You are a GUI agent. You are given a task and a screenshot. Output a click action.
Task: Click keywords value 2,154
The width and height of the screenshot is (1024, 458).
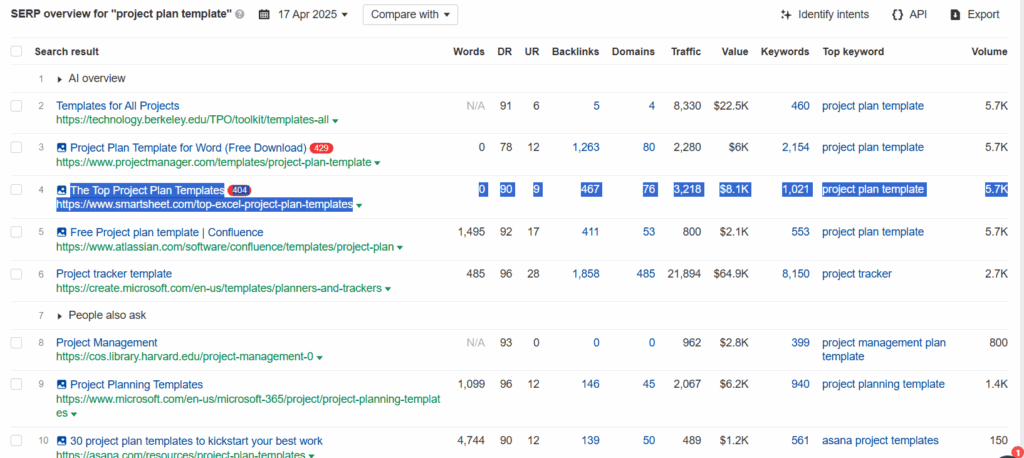pos(796,148)
